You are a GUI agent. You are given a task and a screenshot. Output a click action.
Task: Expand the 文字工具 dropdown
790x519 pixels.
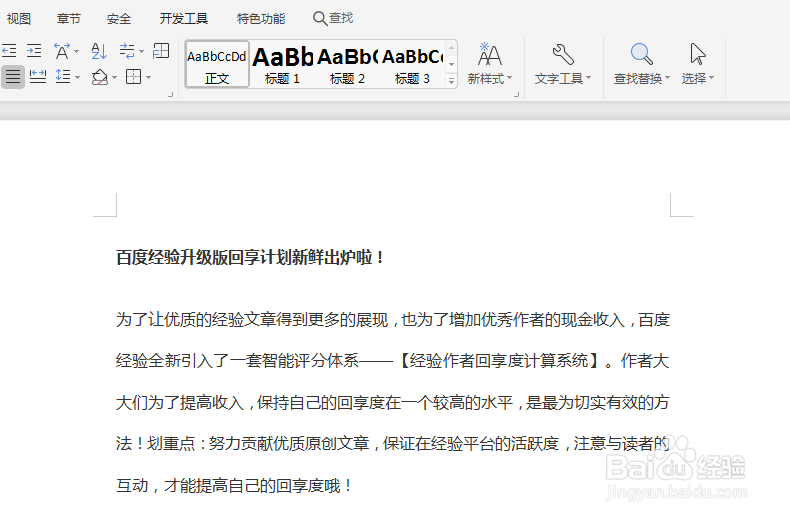(588, 78)
